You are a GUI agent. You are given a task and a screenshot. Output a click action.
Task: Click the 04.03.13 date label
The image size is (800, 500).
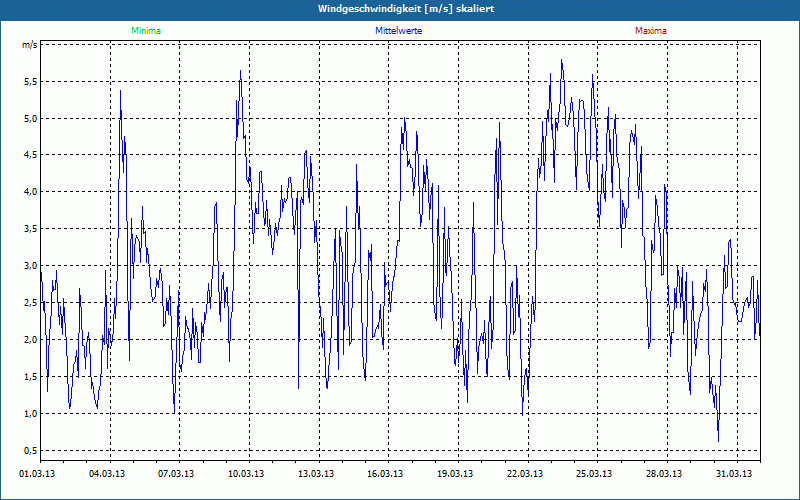pyautogui.click(x=107, y=473)
